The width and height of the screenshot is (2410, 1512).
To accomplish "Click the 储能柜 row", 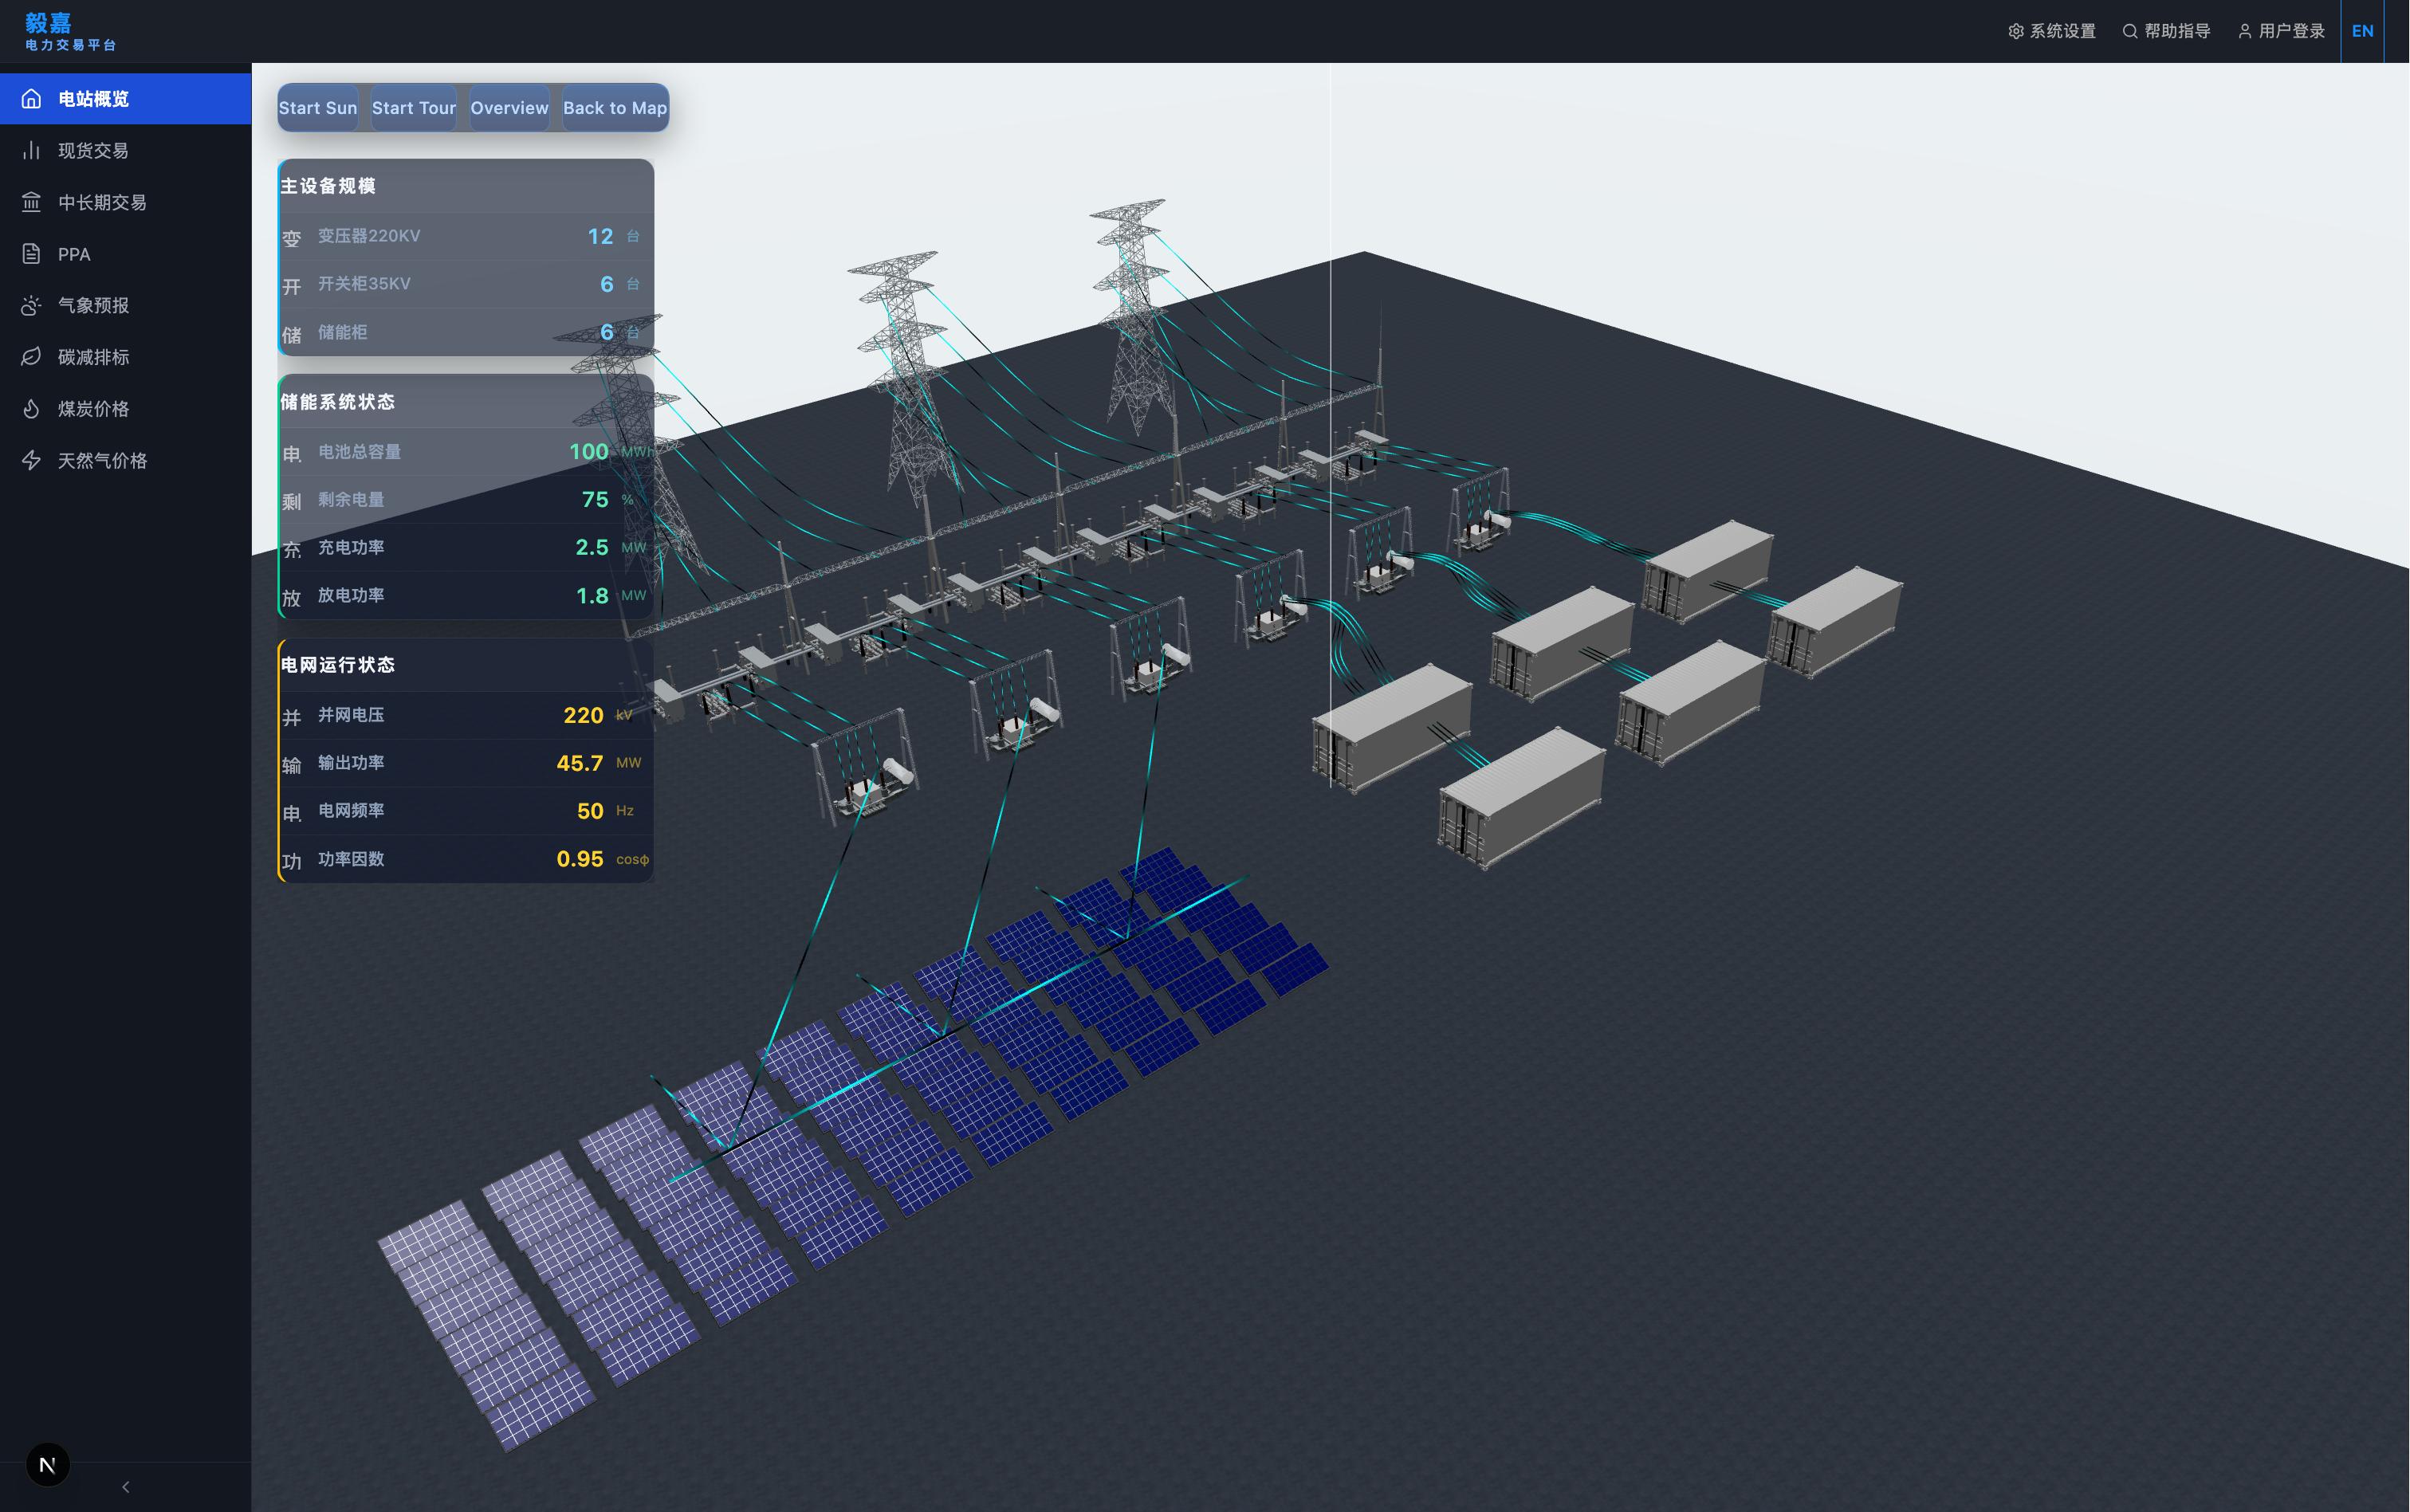I will pyautogui.click(x=466, y=332).
